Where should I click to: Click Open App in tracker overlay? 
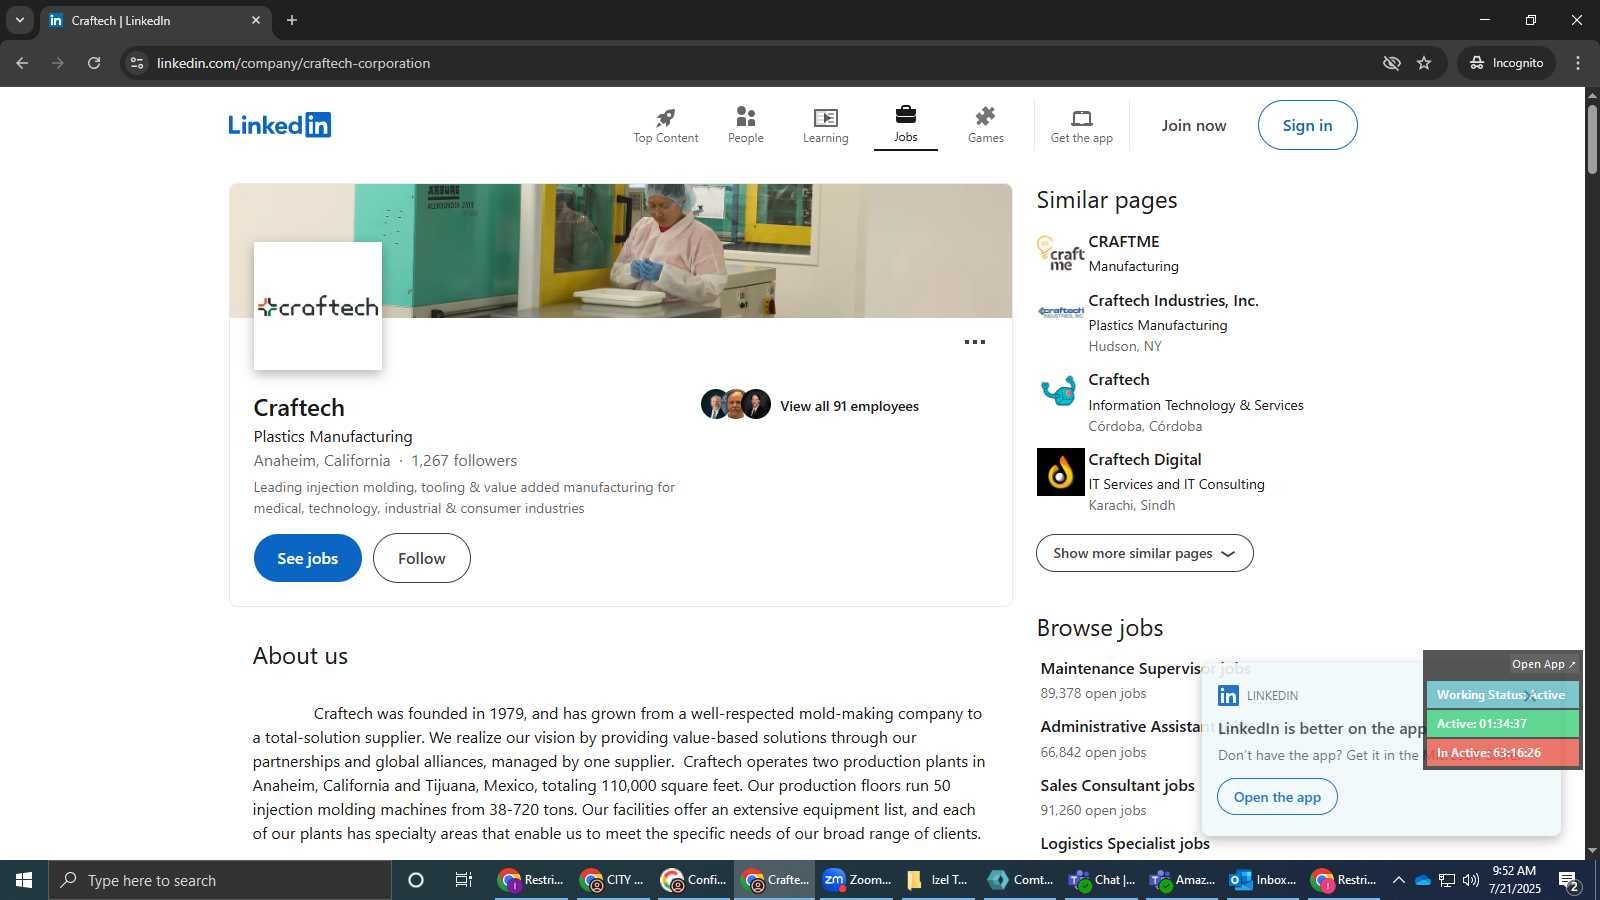coord(1543,664)
